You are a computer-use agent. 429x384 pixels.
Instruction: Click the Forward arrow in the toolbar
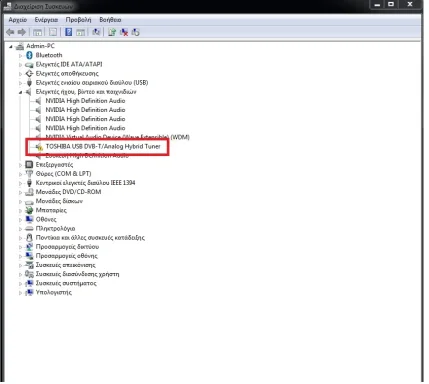(x=22, y=32)
